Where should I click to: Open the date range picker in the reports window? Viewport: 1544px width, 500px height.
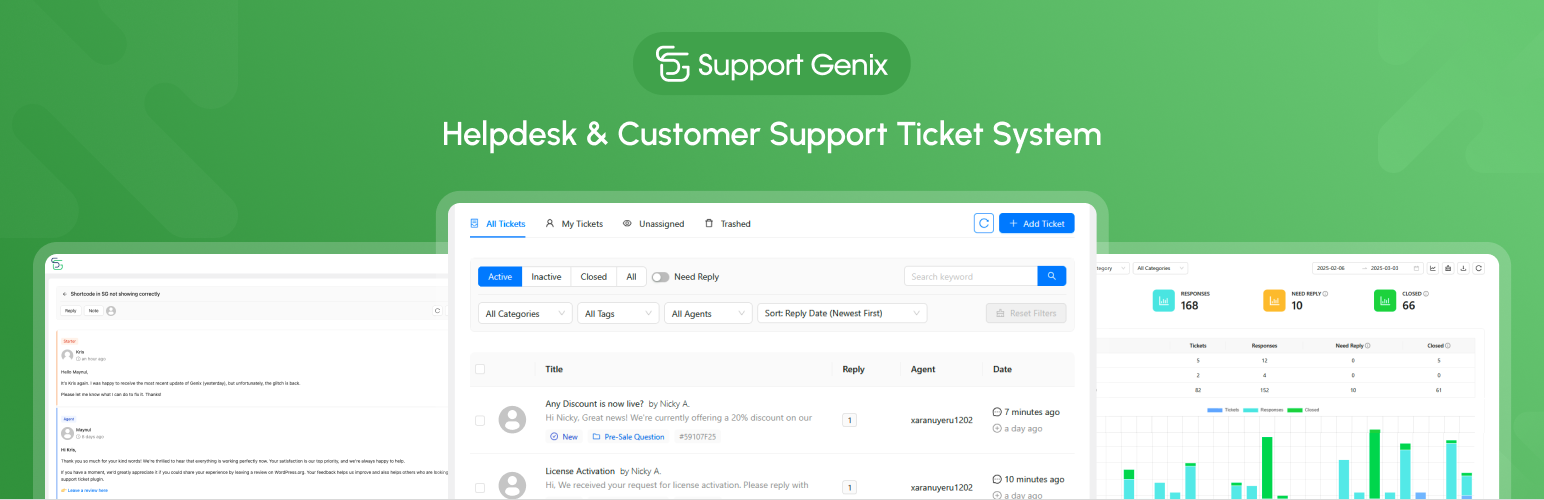1368,268
